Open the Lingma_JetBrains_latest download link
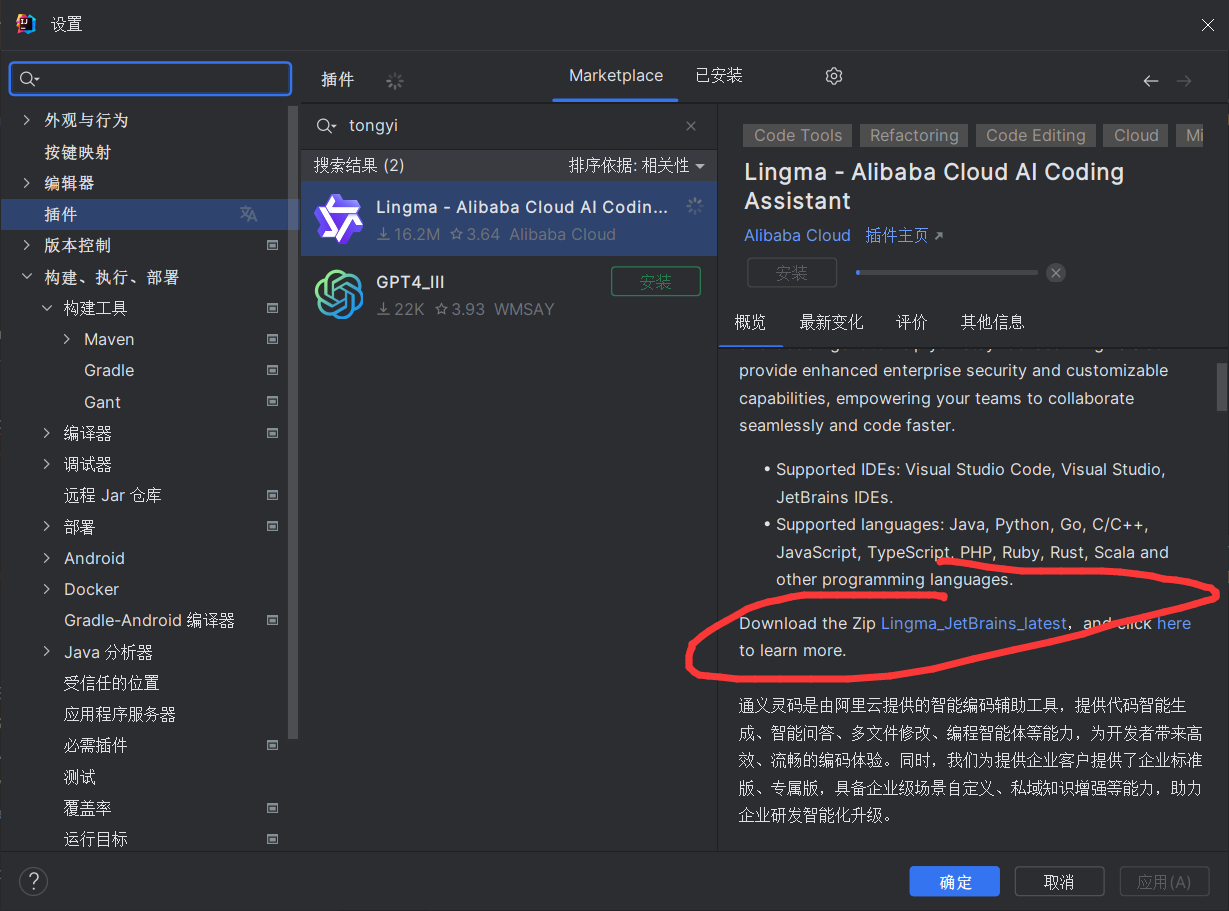Image resolution: width=1229 pixels, height=911 pixels. [x=974, y=623]
